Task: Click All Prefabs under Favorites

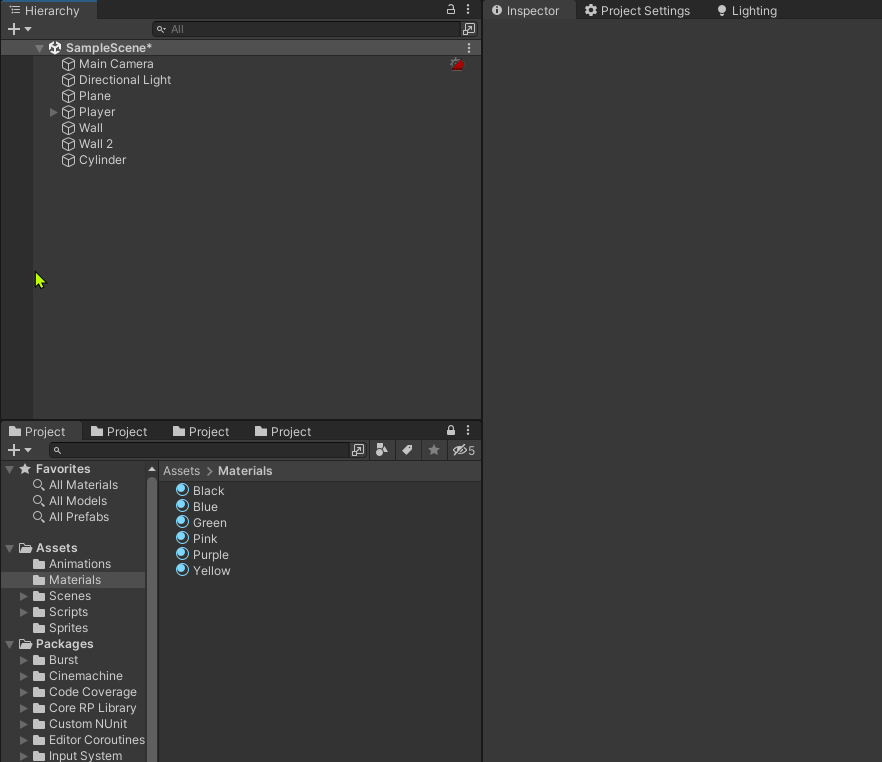Action: tap(77, 517)
